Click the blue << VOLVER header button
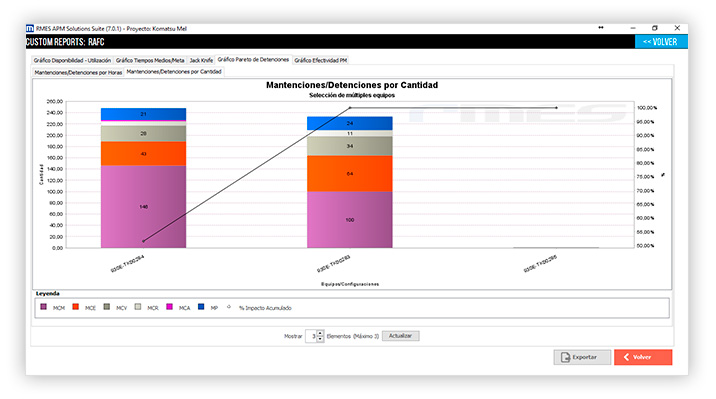716x399 pixels. [x=660, y=42]
